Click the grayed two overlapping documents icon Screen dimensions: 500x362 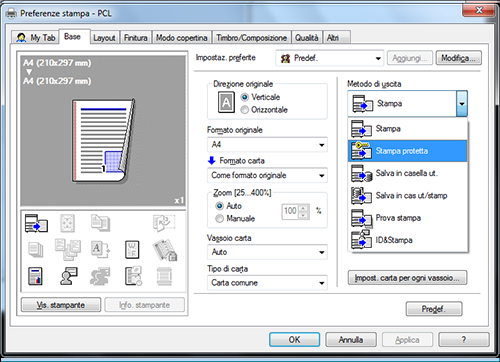pyautogui.click(x=100, y=223)
